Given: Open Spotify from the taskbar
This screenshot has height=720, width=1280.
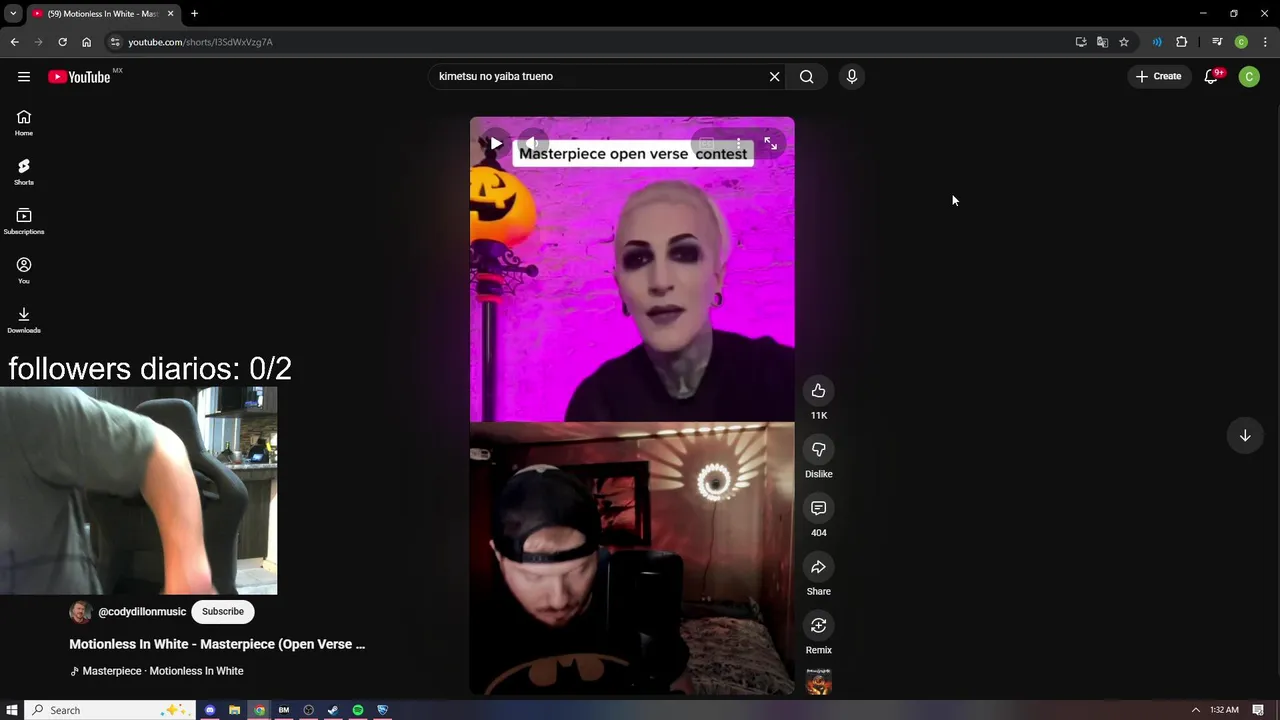Looking at the screenshot, I should click(x=357, y=710).
